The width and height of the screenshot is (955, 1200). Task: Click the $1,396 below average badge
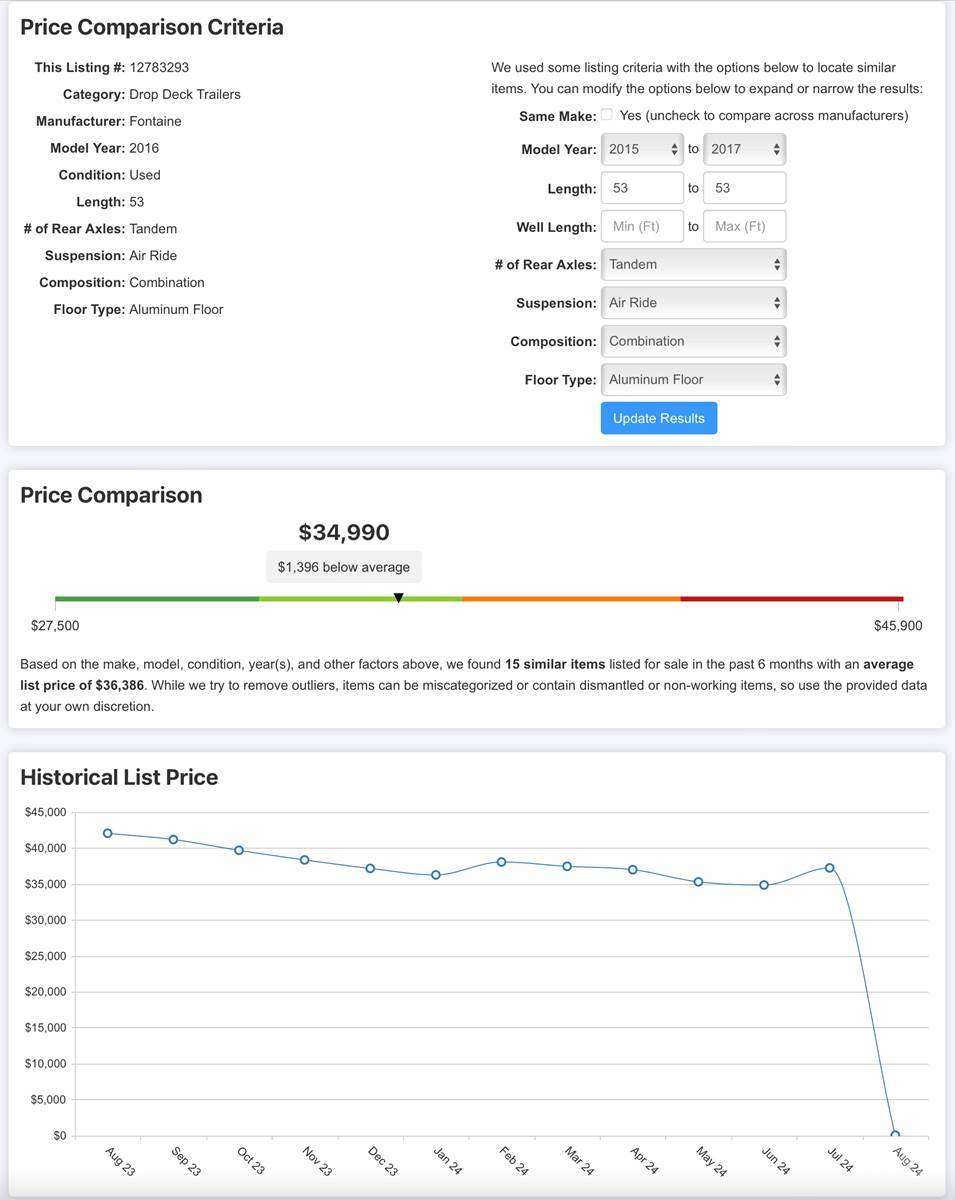click(344, 567)
